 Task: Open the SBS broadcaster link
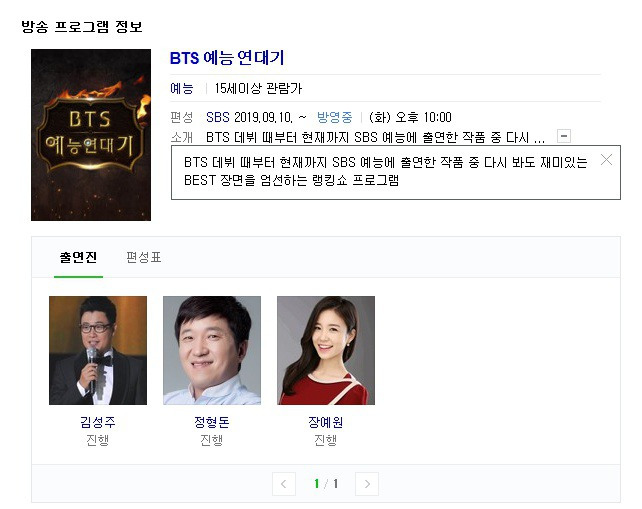pyautogui.click(x=218, y=118)
